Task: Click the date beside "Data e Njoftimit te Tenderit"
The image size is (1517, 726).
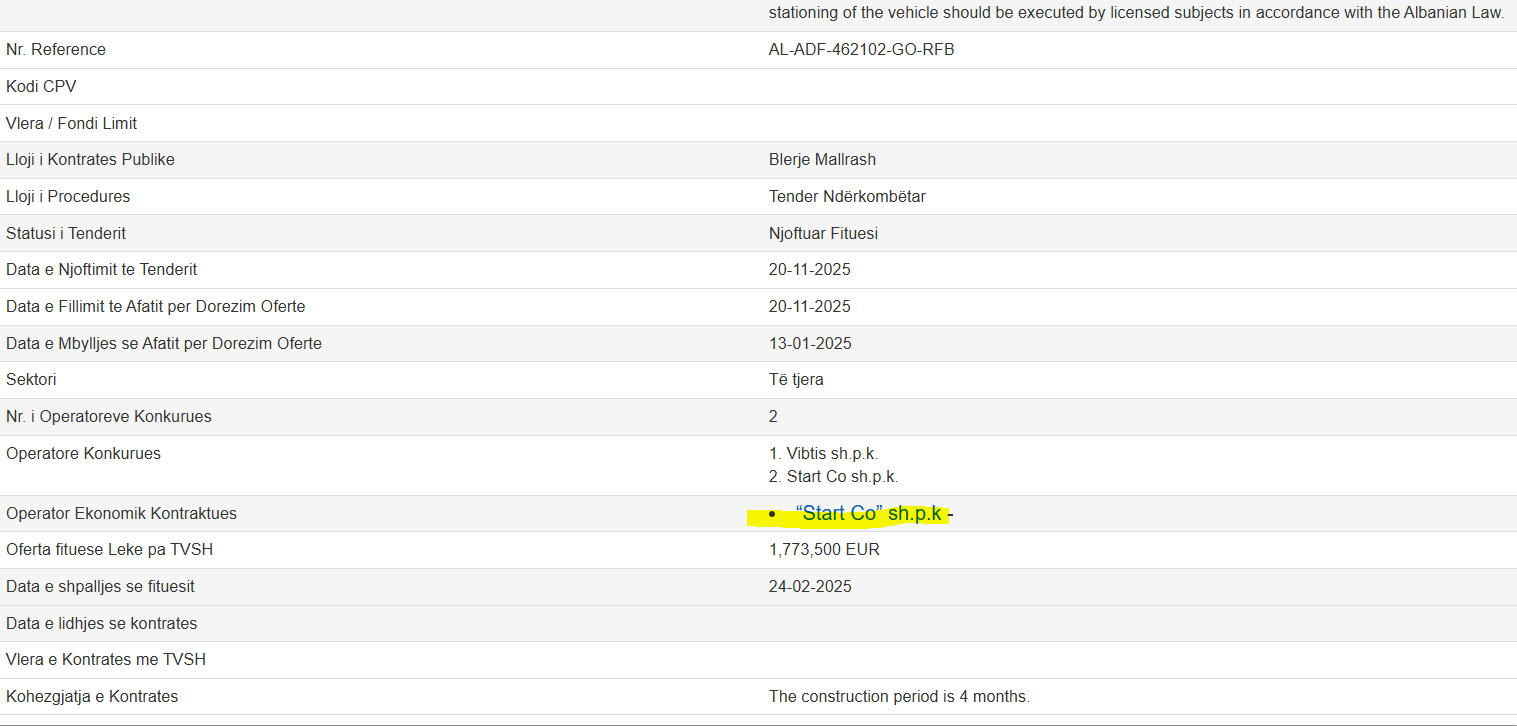Action: (x=810, y=270)
